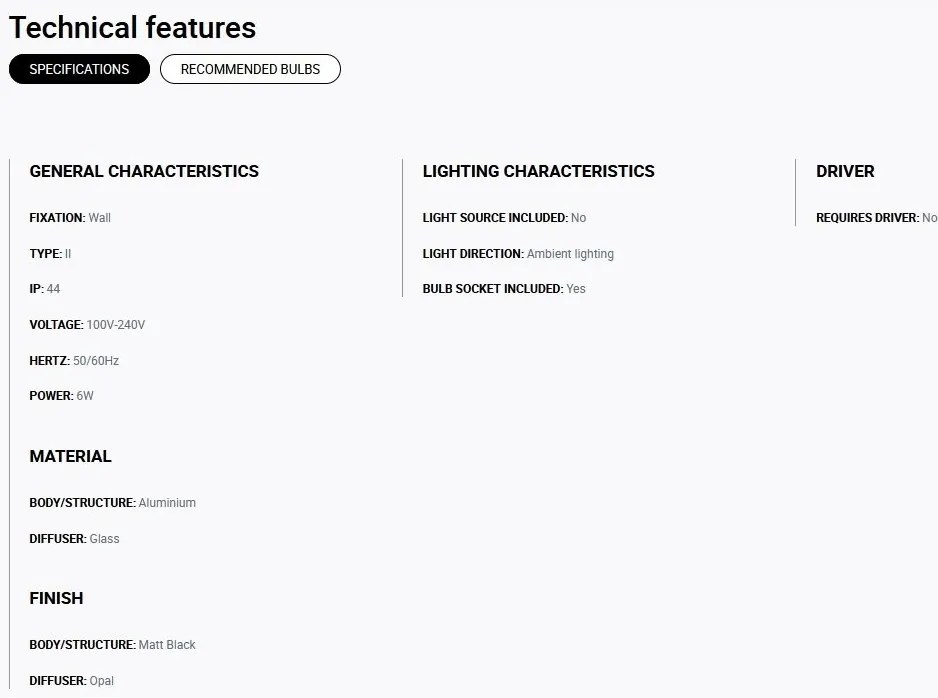The width and height of the screenshot is (938, 698).
Task: Click the Light Source Included: No row
Action: pyautogui.click(x=504, y=218)
